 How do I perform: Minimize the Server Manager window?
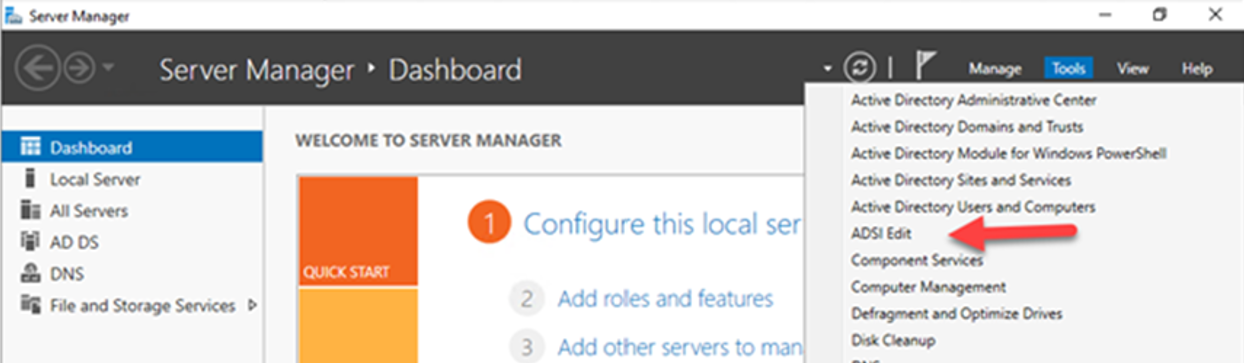1106,15
